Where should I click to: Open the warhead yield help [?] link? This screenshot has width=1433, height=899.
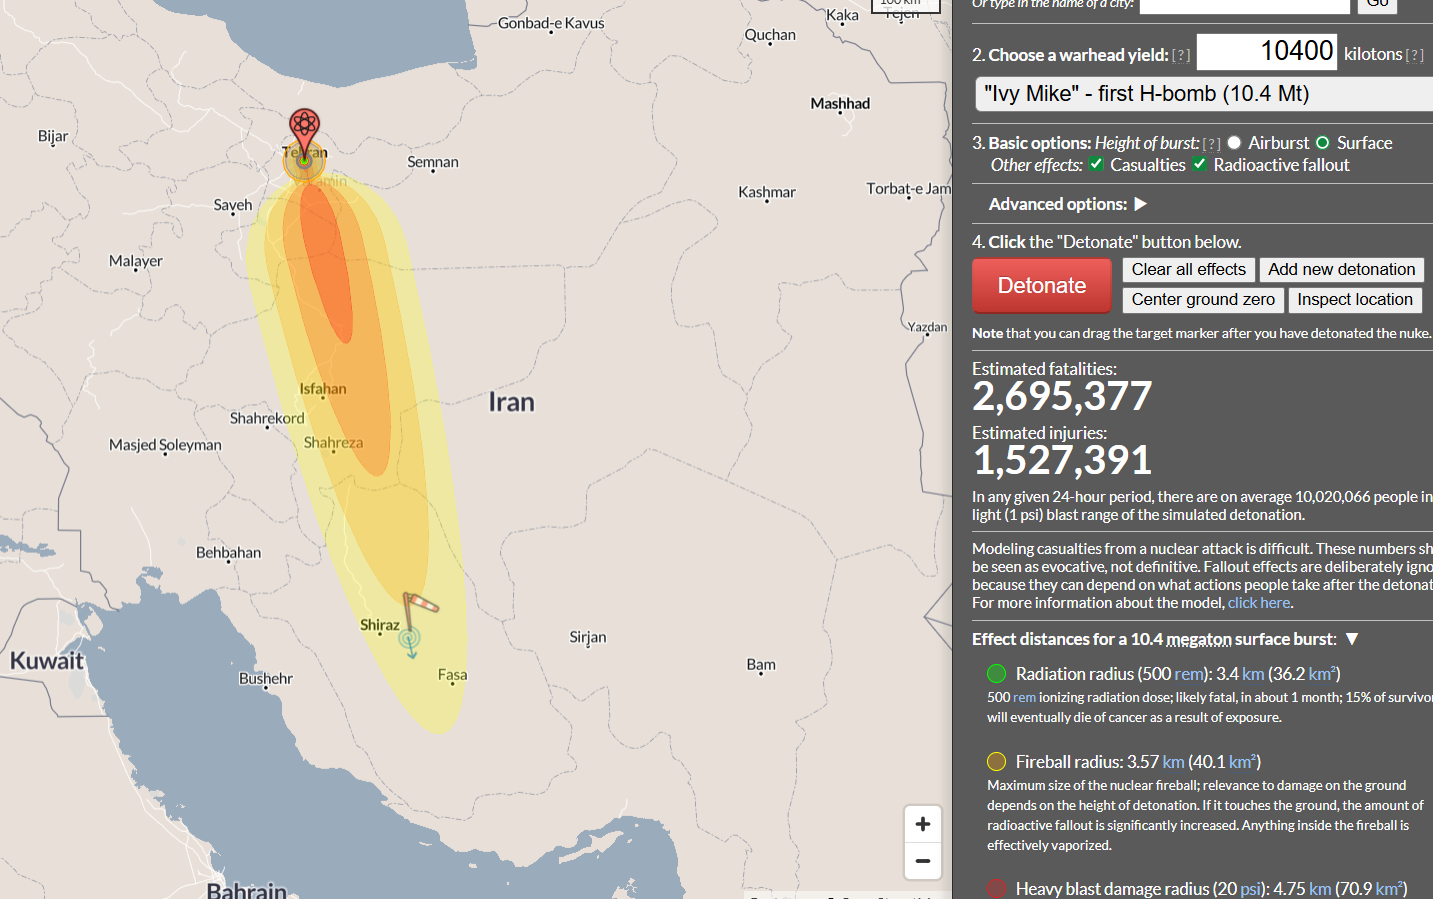tap(1181, 56)
